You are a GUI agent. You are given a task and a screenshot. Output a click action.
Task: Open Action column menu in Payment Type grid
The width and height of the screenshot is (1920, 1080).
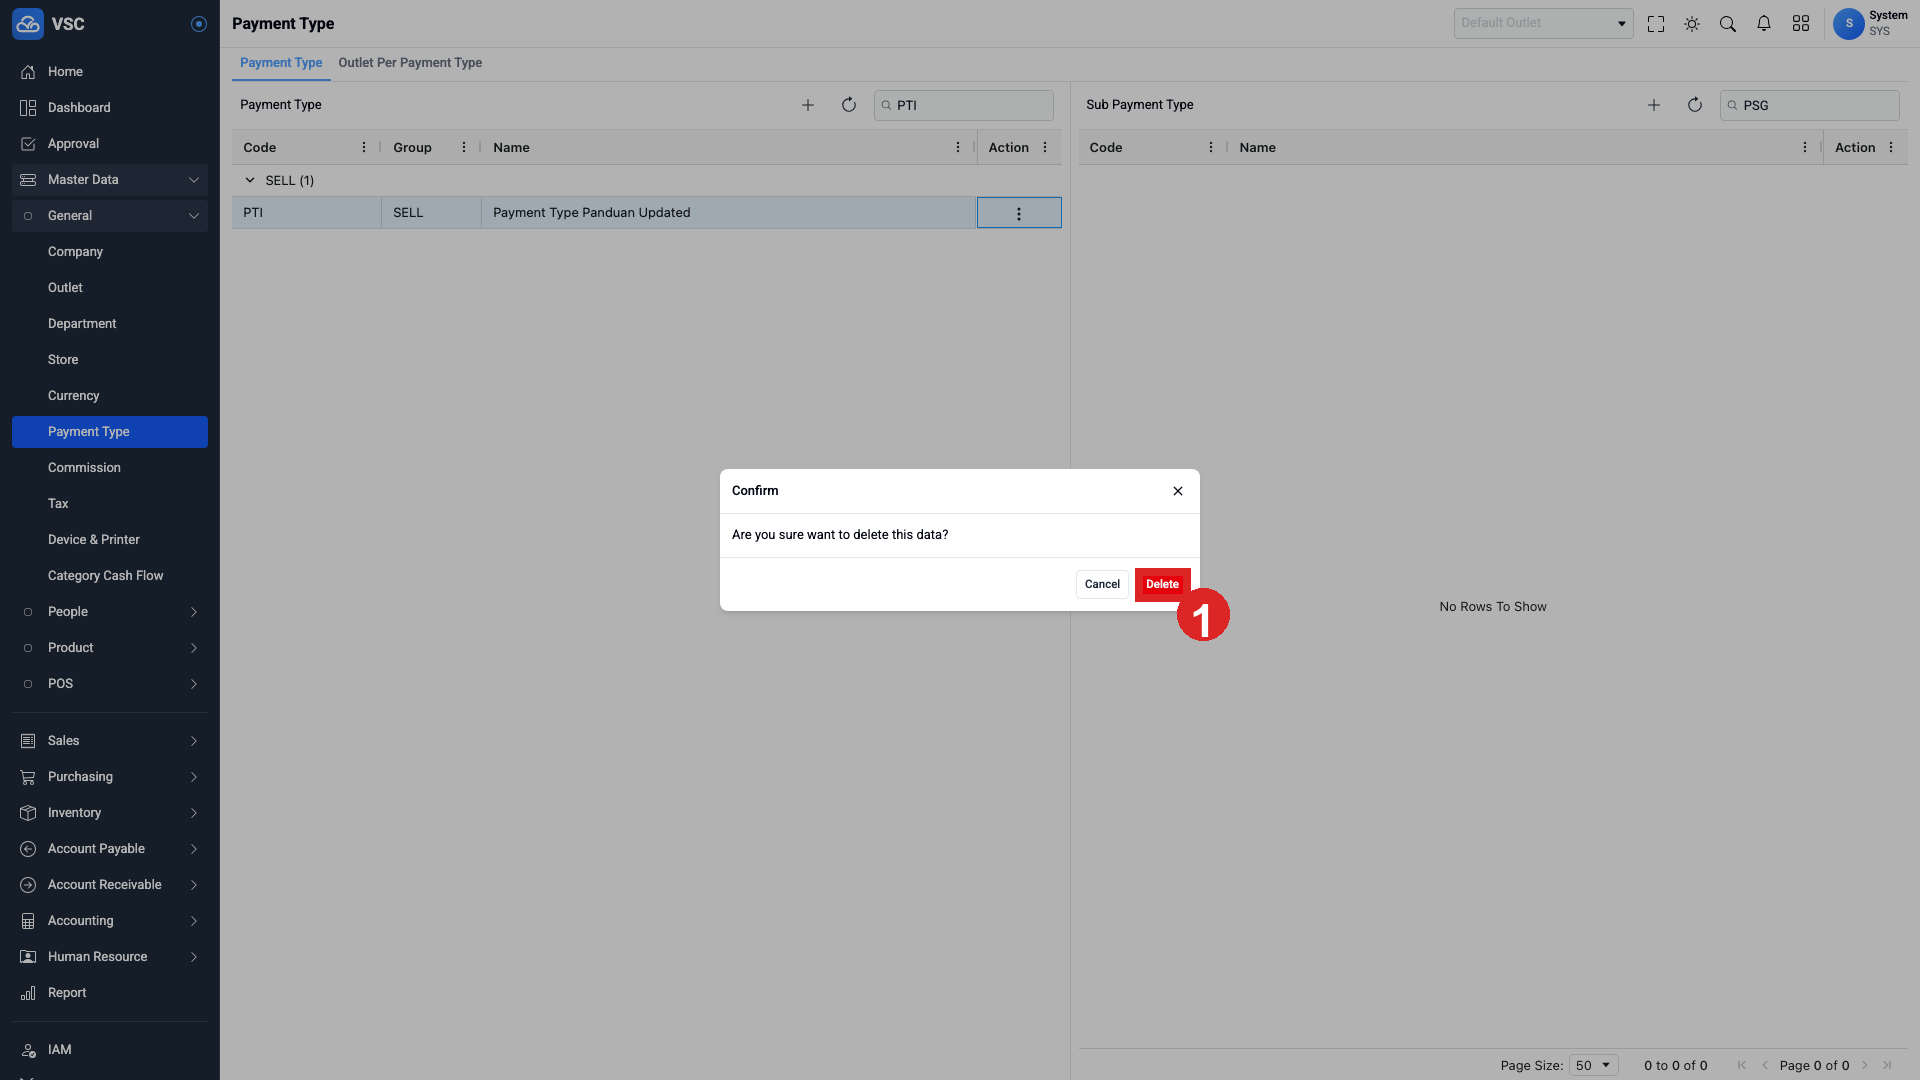1045,147
